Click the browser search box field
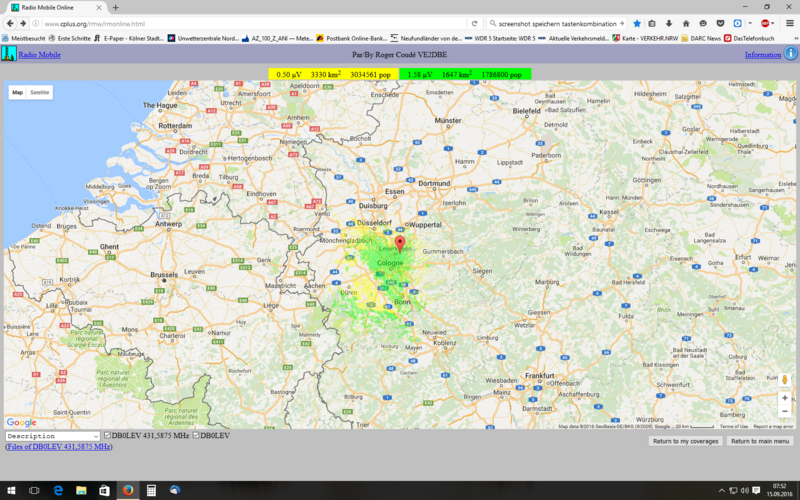The height and width of the screenshot is (500, 800). 557,23
